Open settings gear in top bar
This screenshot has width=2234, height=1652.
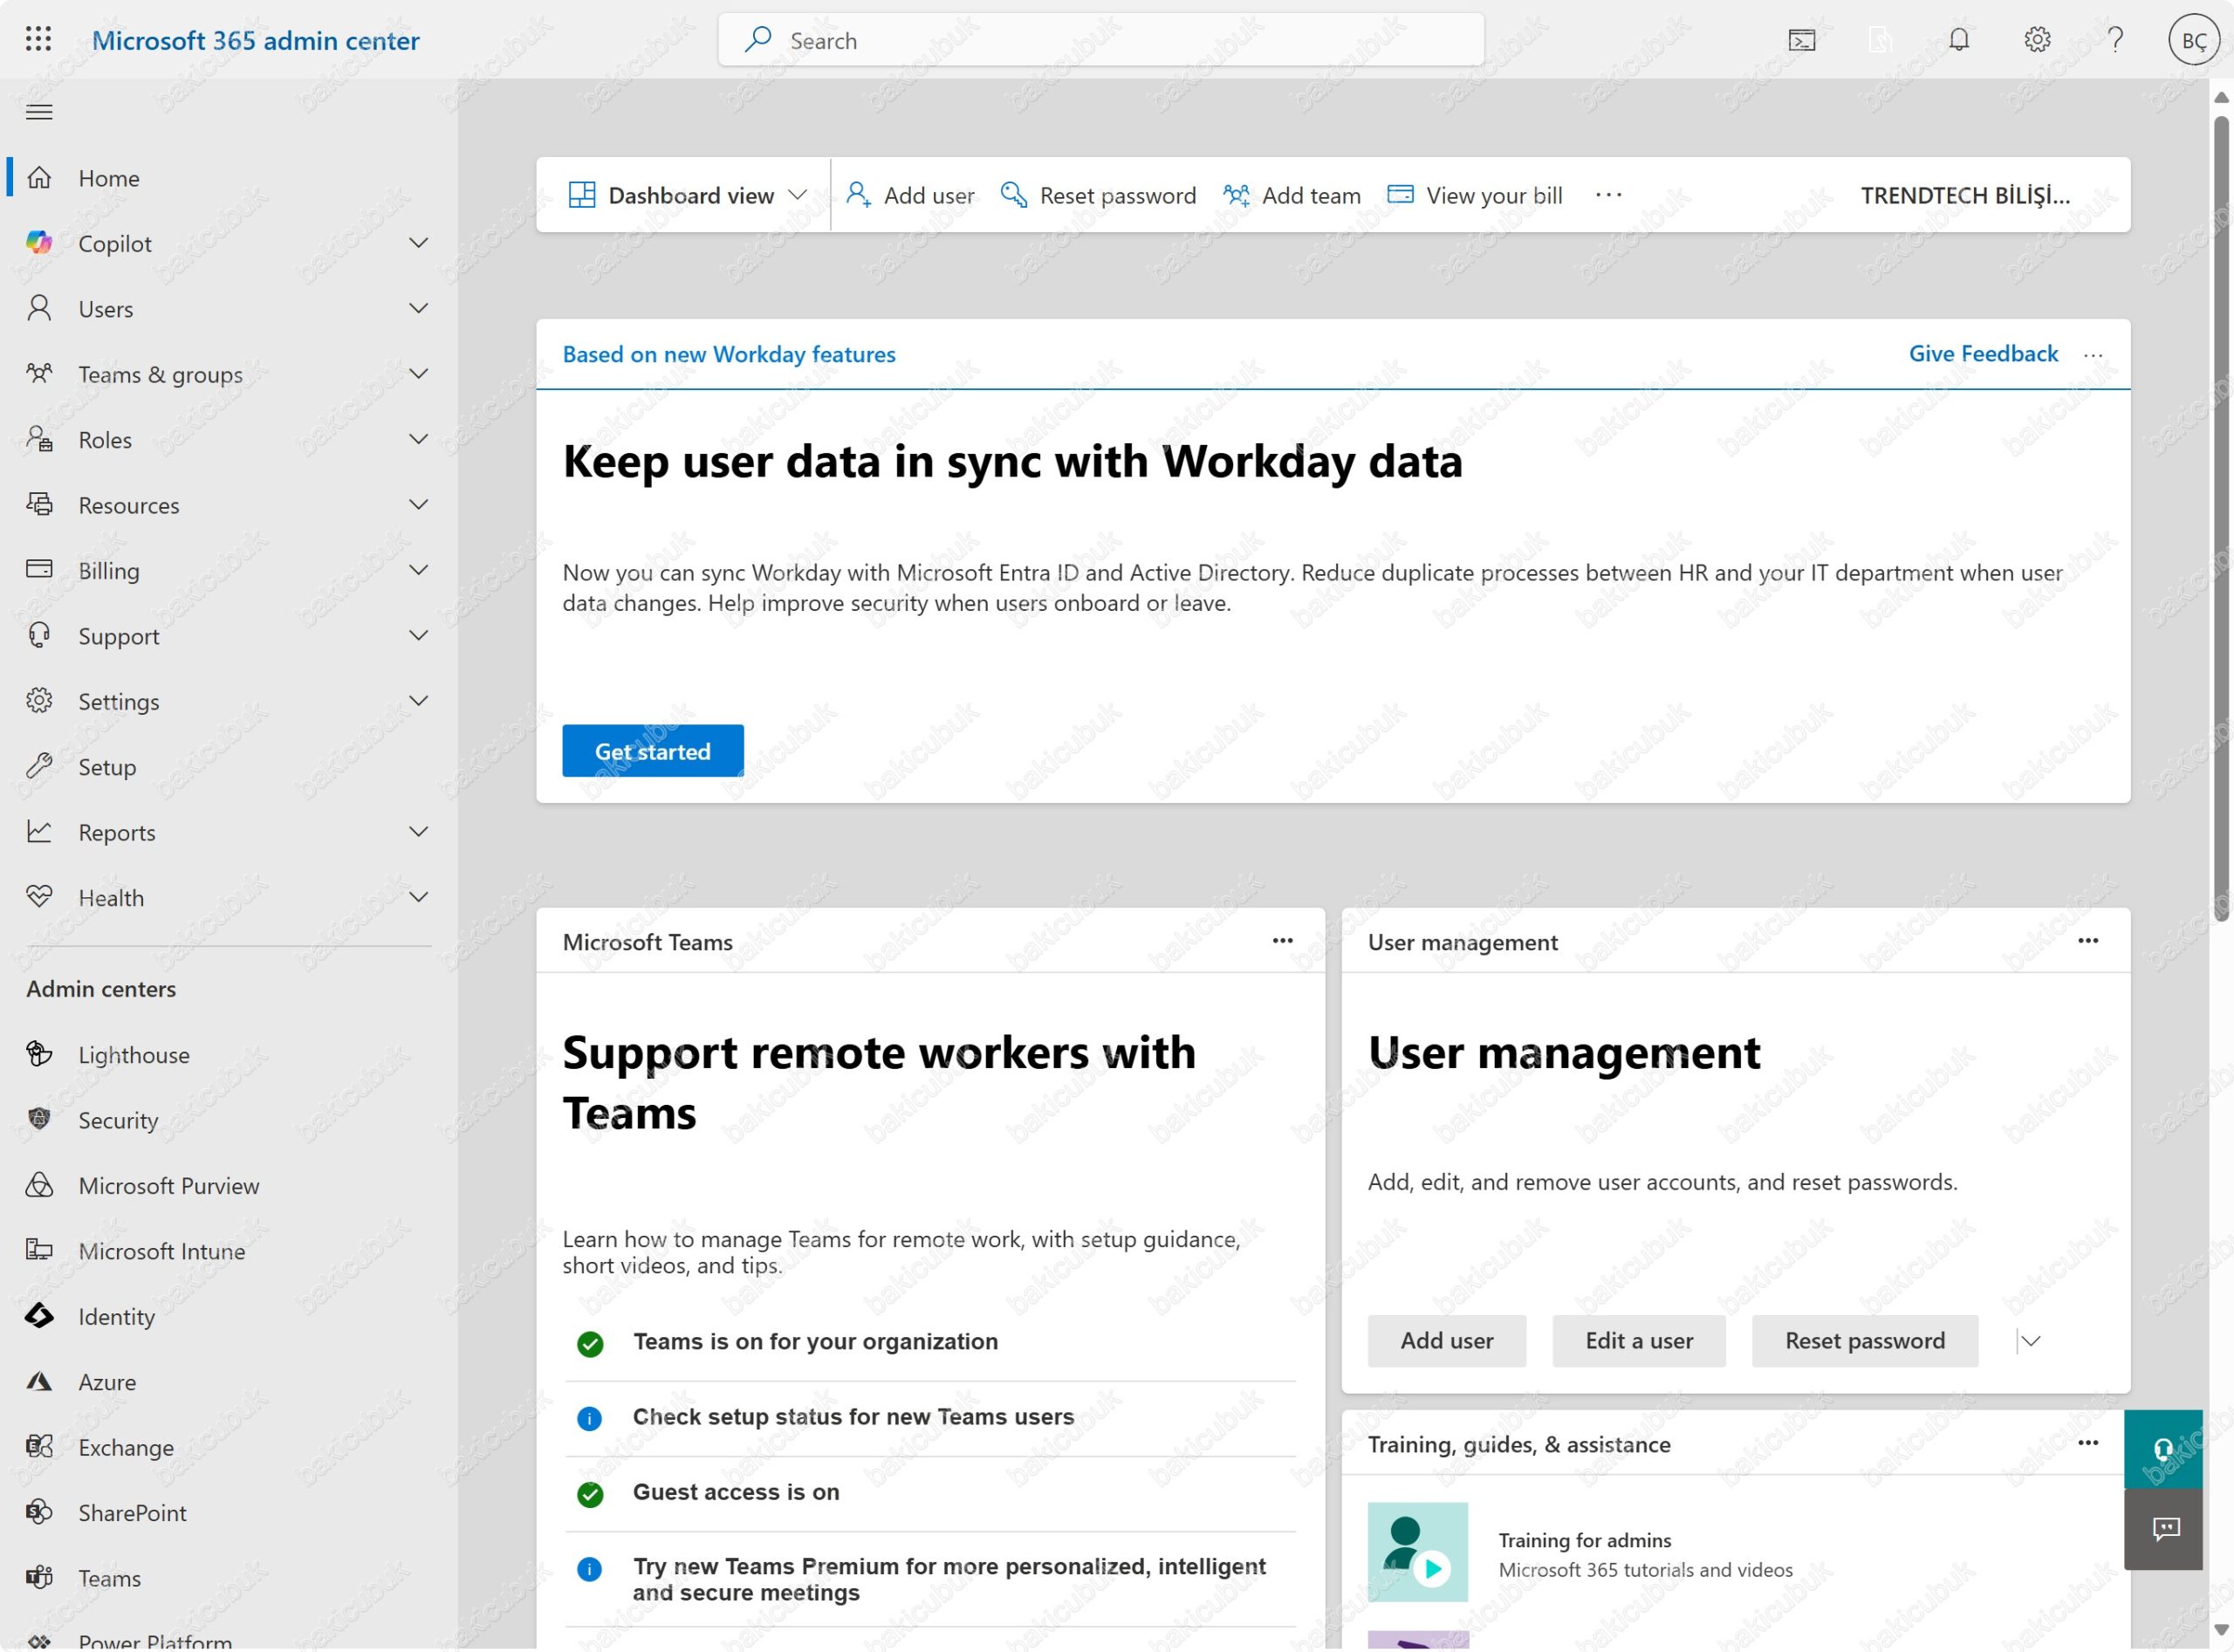tap(2037, 40)
